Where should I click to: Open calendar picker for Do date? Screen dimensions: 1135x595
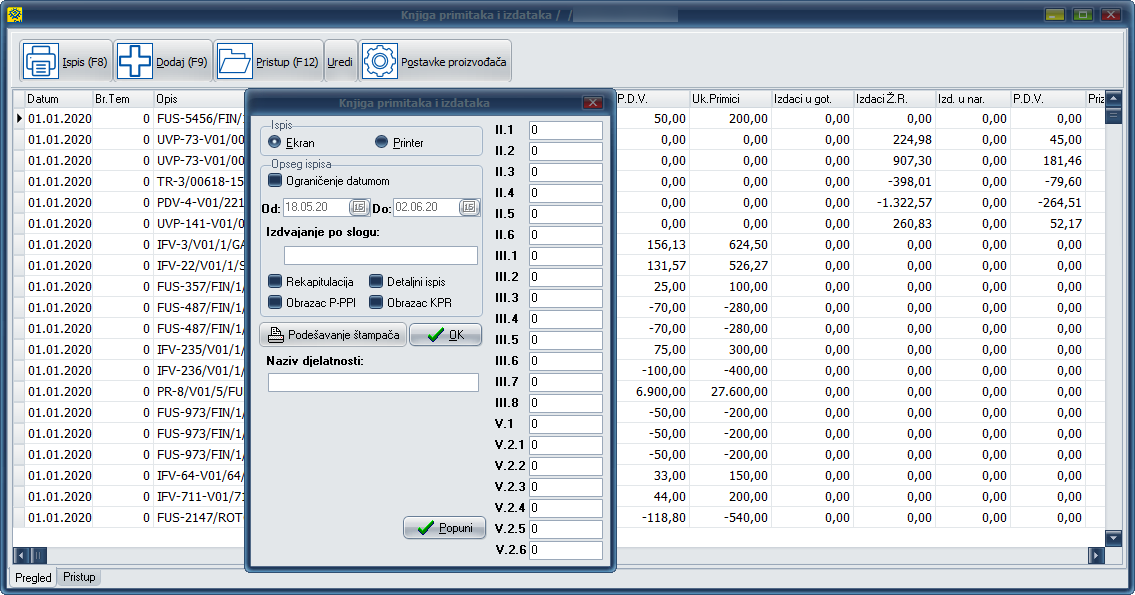pos(469,207)
